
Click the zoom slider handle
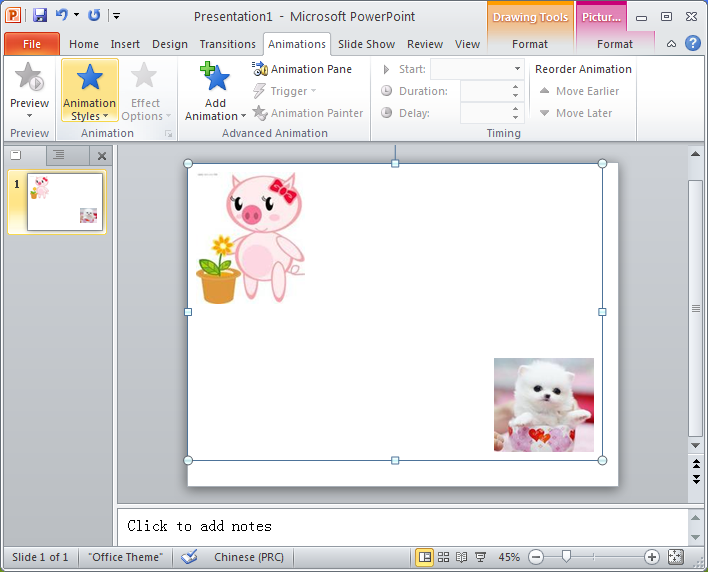point(566,557)
